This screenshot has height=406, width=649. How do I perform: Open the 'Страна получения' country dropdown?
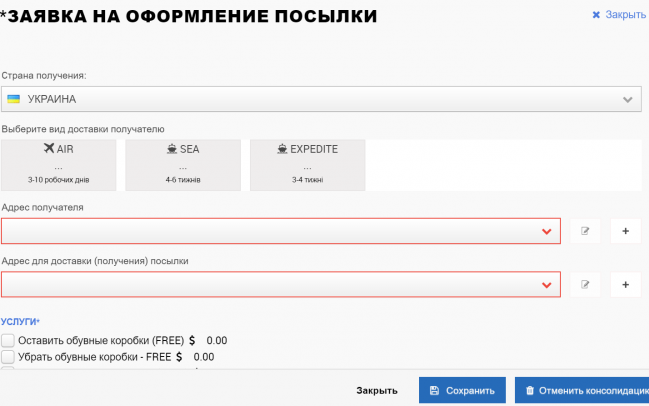(627, 99)
